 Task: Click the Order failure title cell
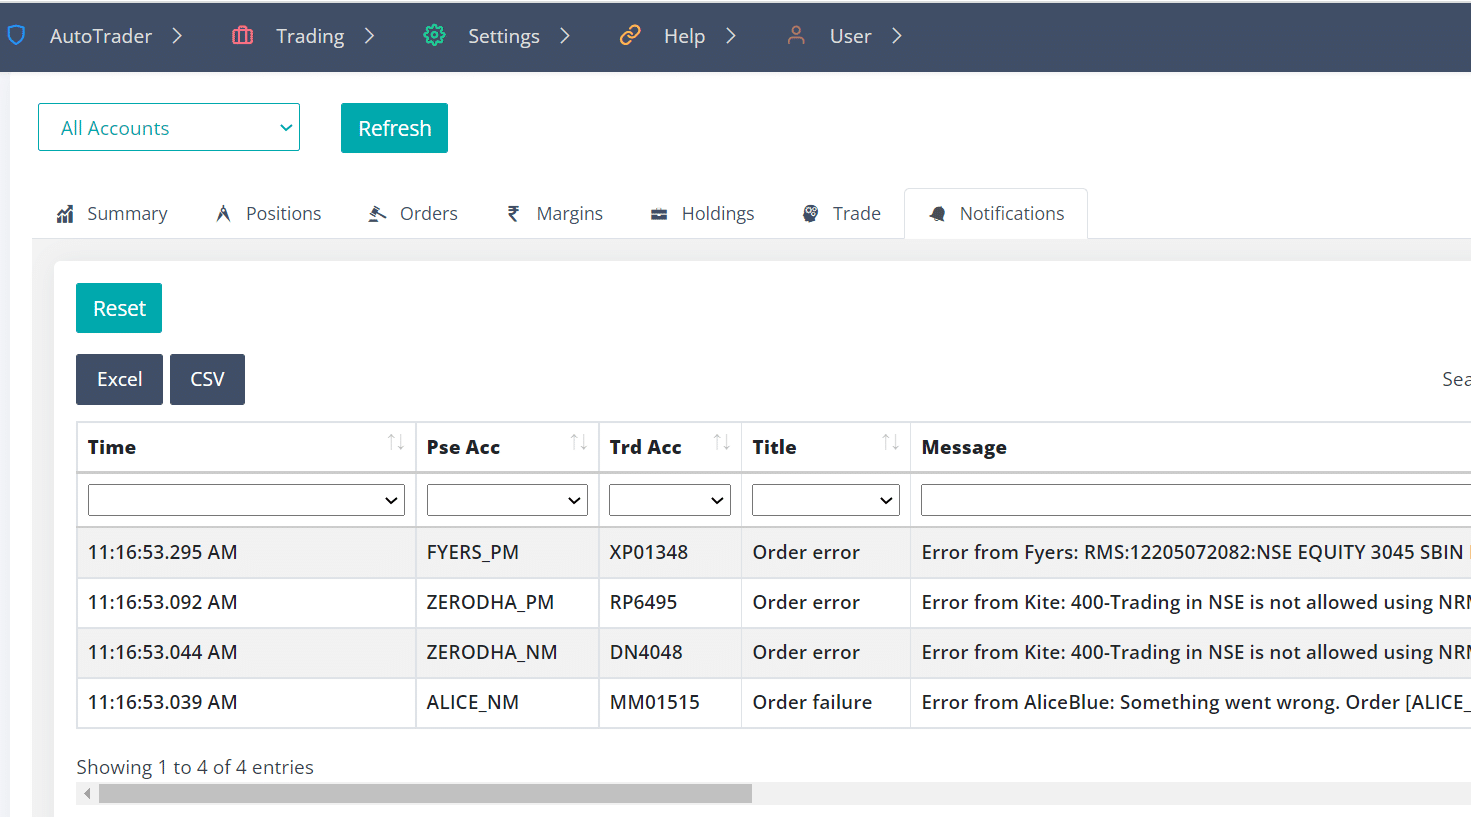tap(826, 702)
